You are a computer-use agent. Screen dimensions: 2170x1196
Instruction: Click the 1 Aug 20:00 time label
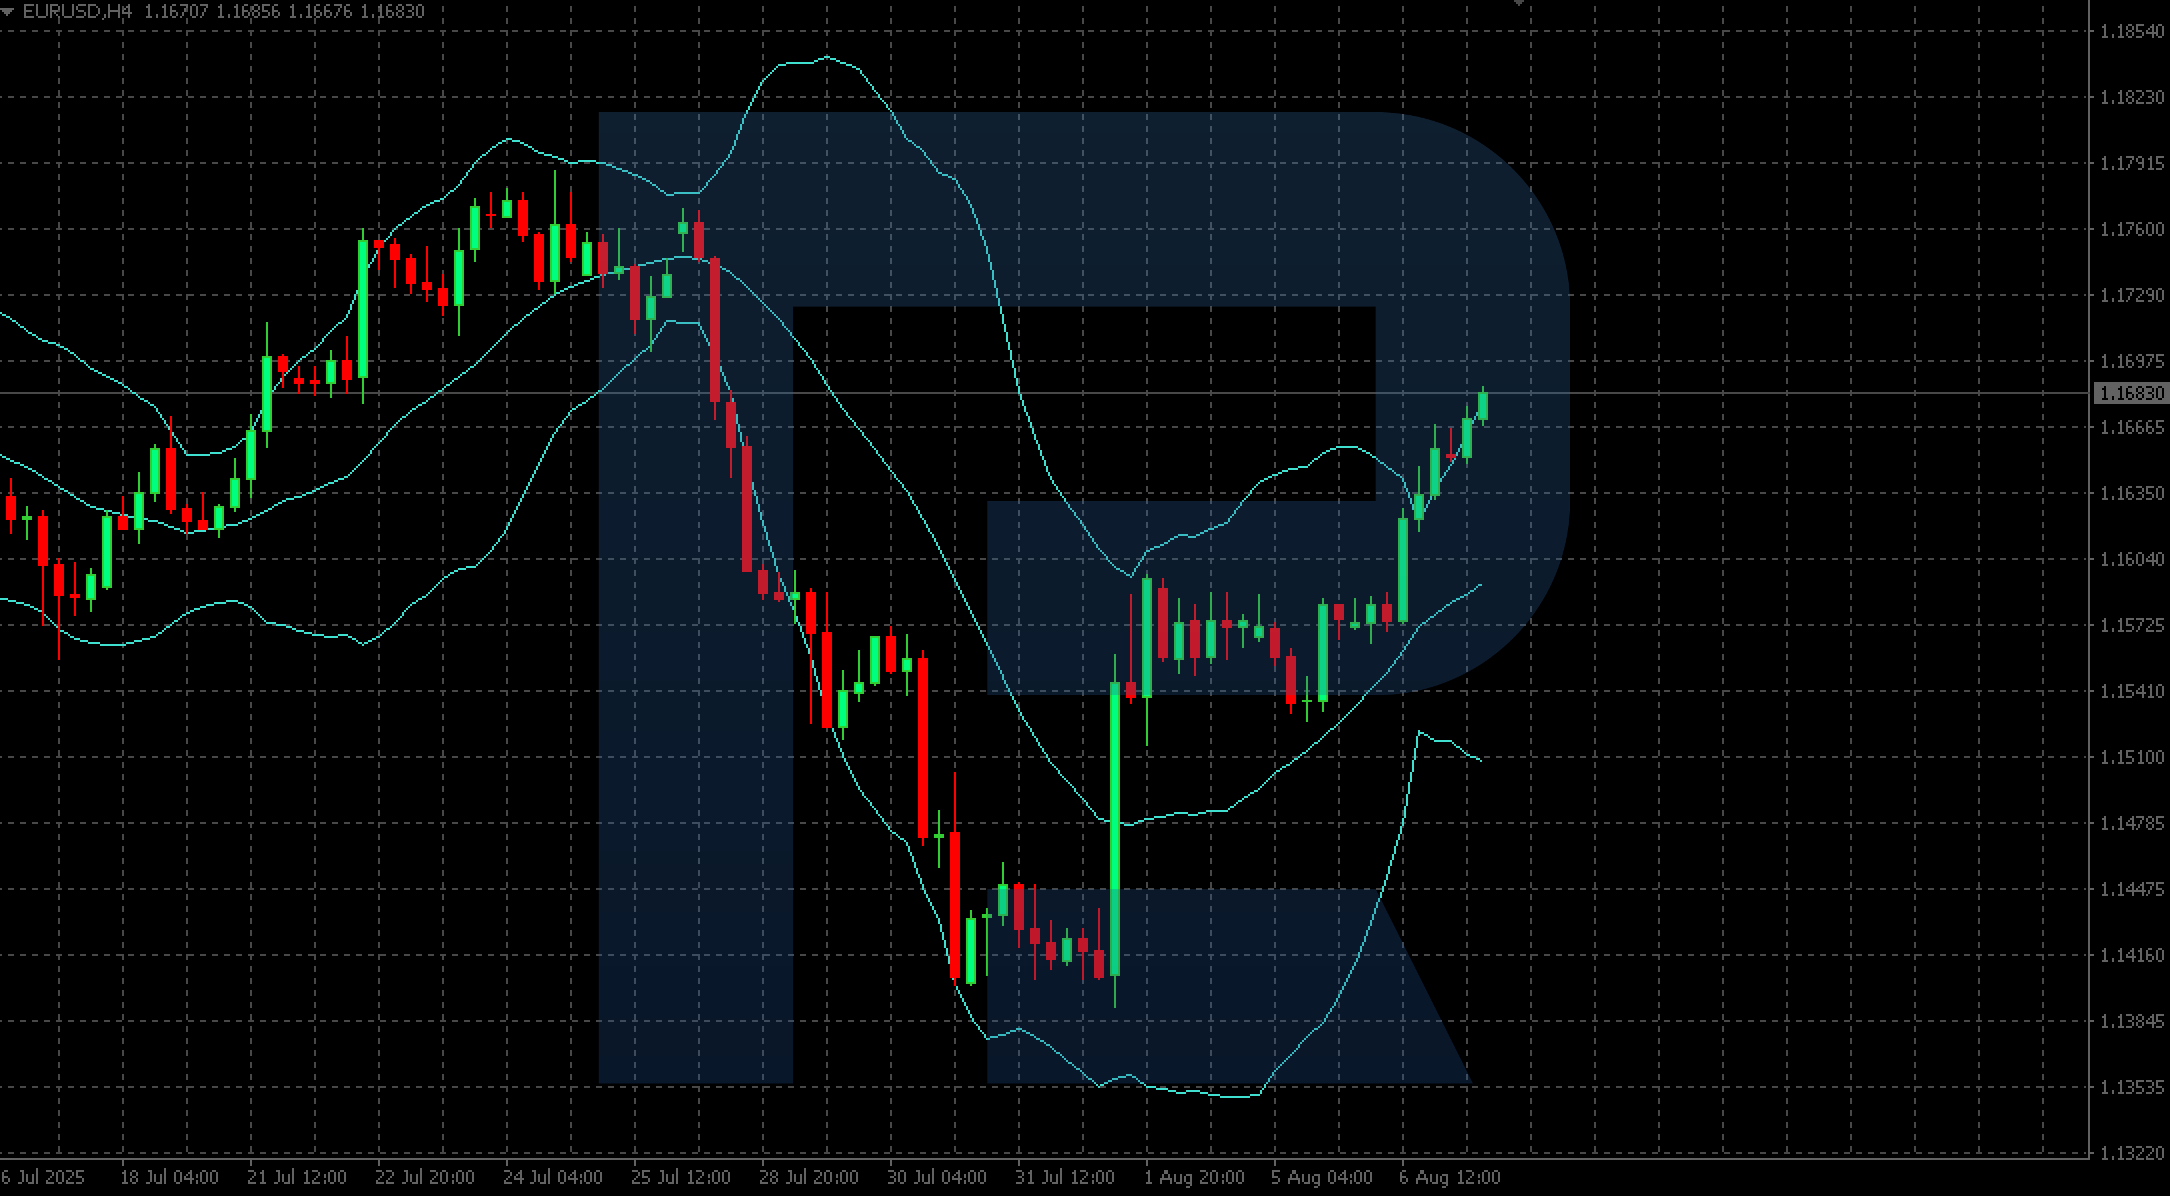[x=1194, y=1177]
